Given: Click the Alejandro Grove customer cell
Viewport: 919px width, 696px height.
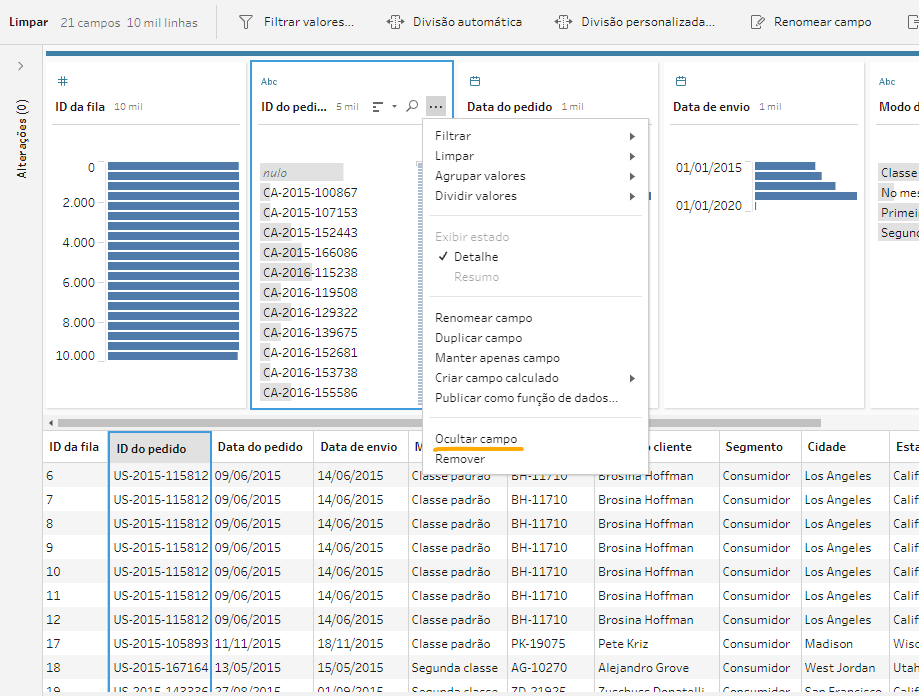Looking at the screenshot, I should [656, 668].
